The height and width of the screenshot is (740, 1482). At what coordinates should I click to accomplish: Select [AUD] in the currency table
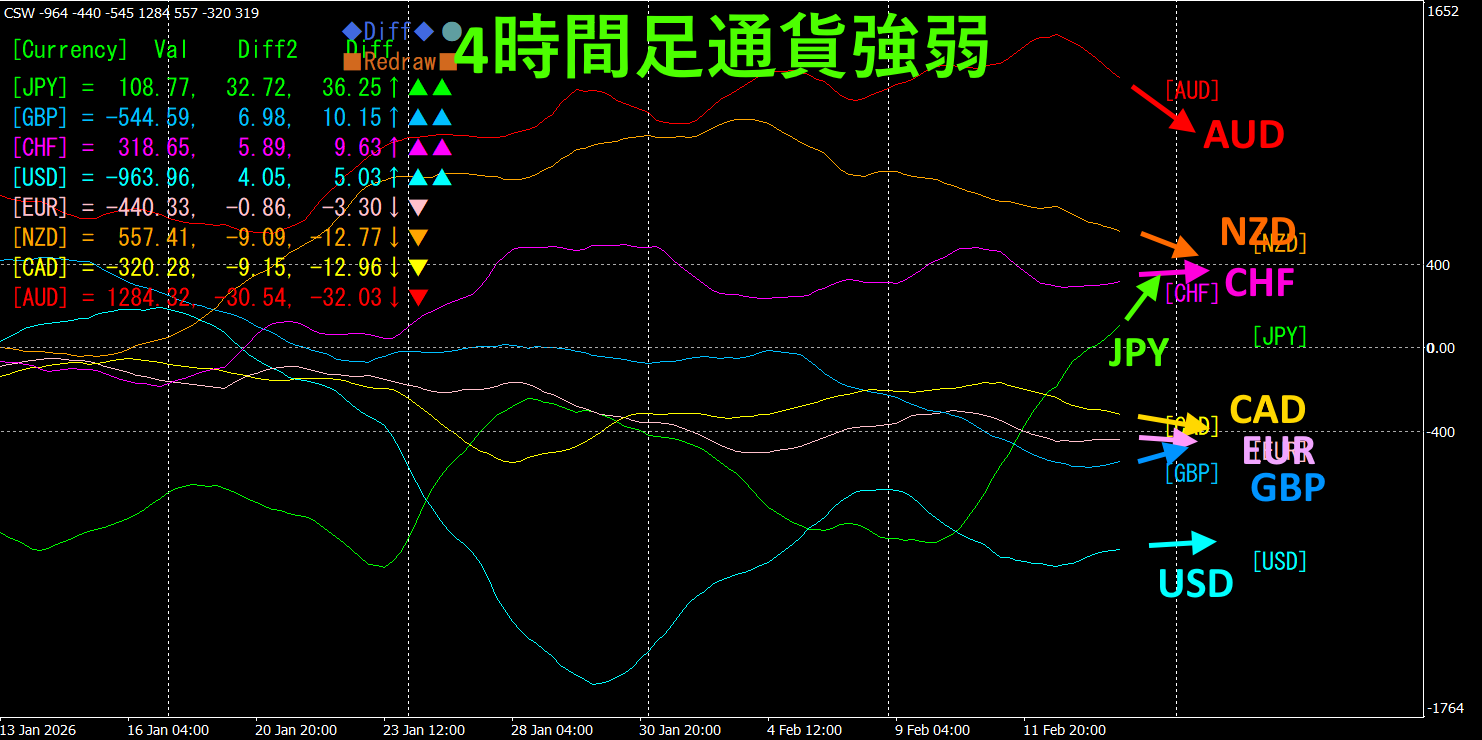click(41, 298)
